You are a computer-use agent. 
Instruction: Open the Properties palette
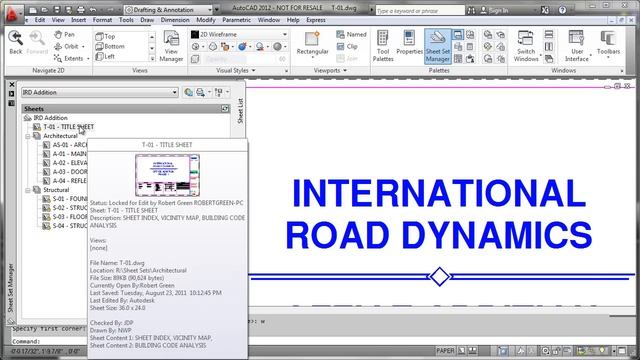409,43
